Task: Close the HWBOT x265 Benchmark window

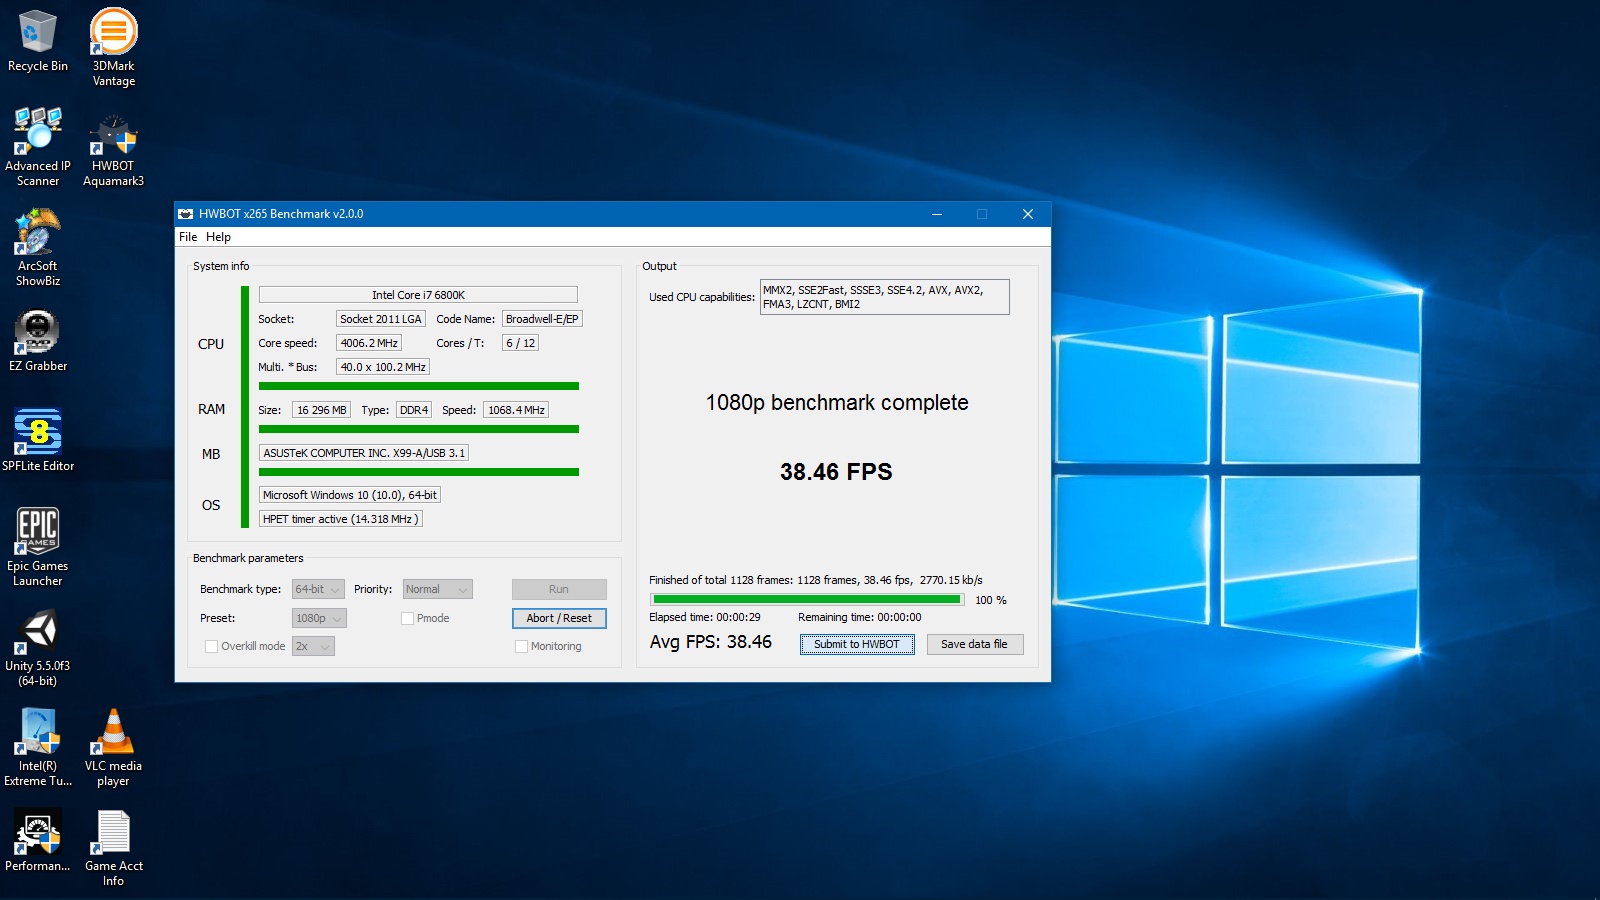Action: pyautogui.click(x=1028, y=214)
